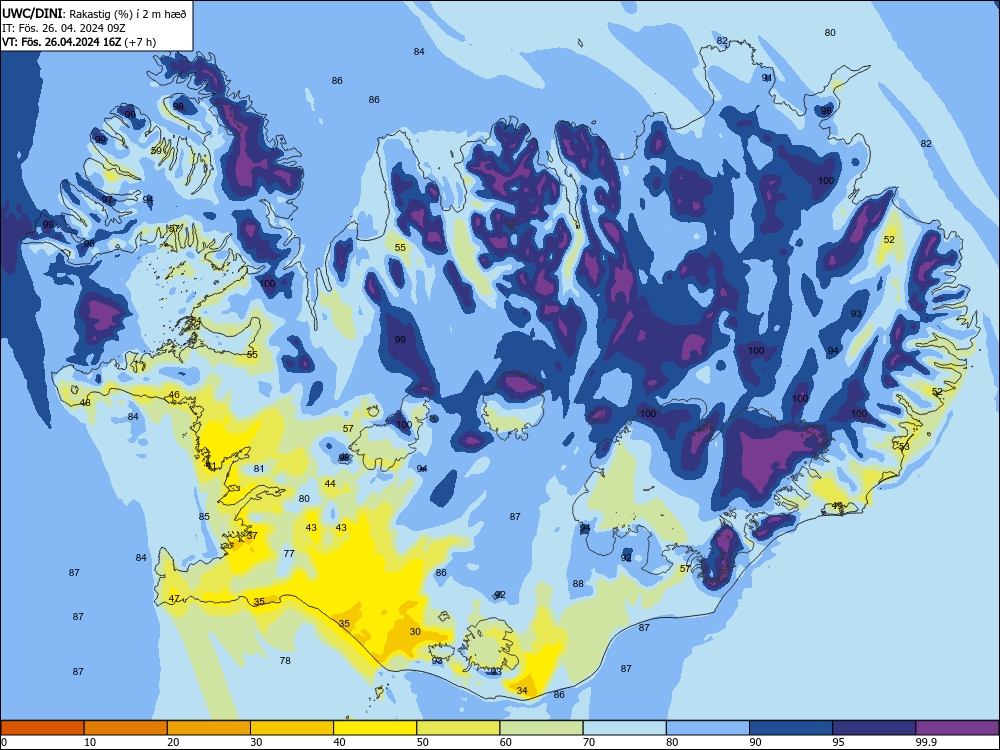Click the humidity value '59' on the map
The image size is (1000, 750).
pyautogui.click(x=156, y=151)
